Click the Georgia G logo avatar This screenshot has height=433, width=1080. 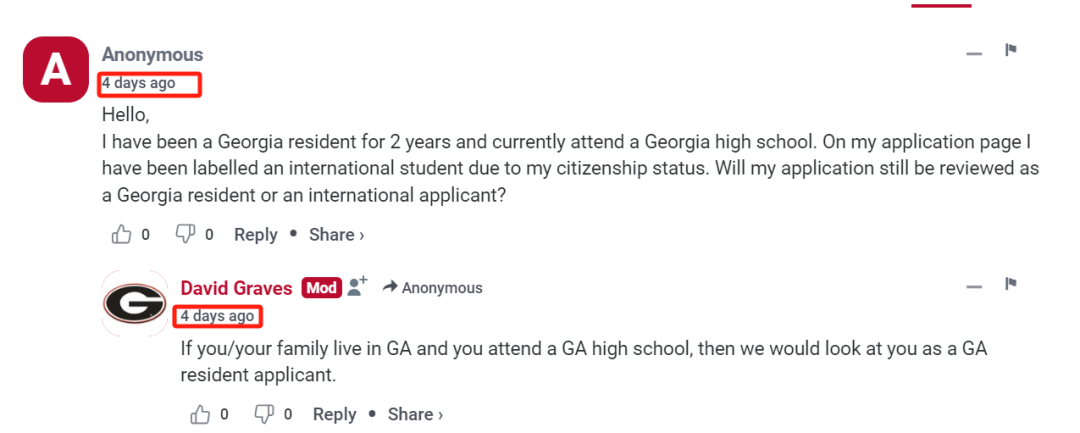(x=135, y=303)
